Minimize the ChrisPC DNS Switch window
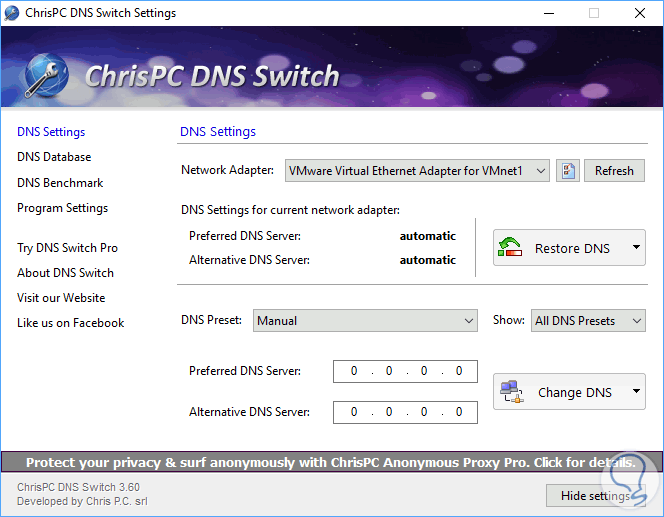This screenshot has height=517, width=664. [549, 13]
